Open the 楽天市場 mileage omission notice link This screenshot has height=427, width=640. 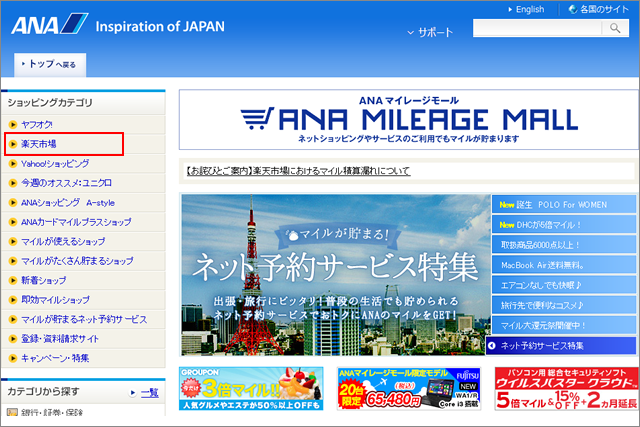(x=298, y=171)
